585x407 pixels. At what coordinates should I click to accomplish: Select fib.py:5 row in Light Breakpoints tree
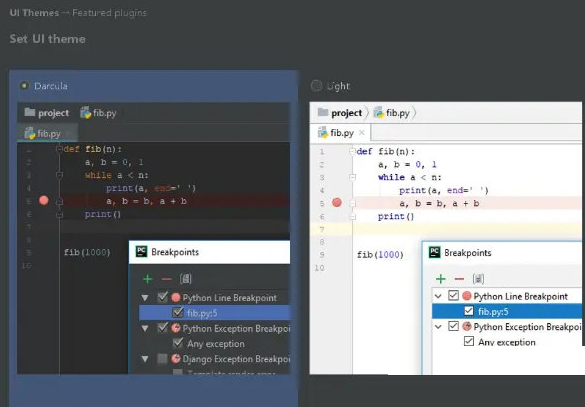pos(507,311)
